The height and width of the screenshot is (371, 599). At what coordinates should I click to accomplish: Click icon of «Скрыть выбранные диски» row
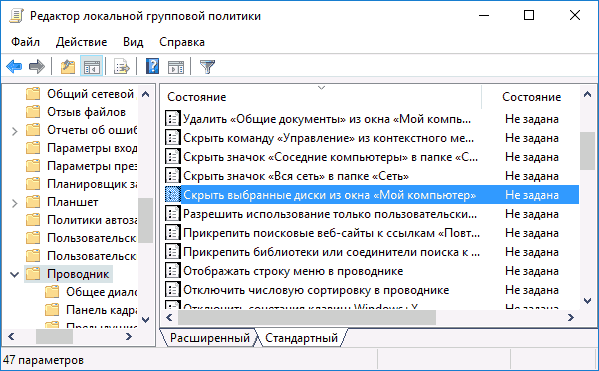[172, 195]
